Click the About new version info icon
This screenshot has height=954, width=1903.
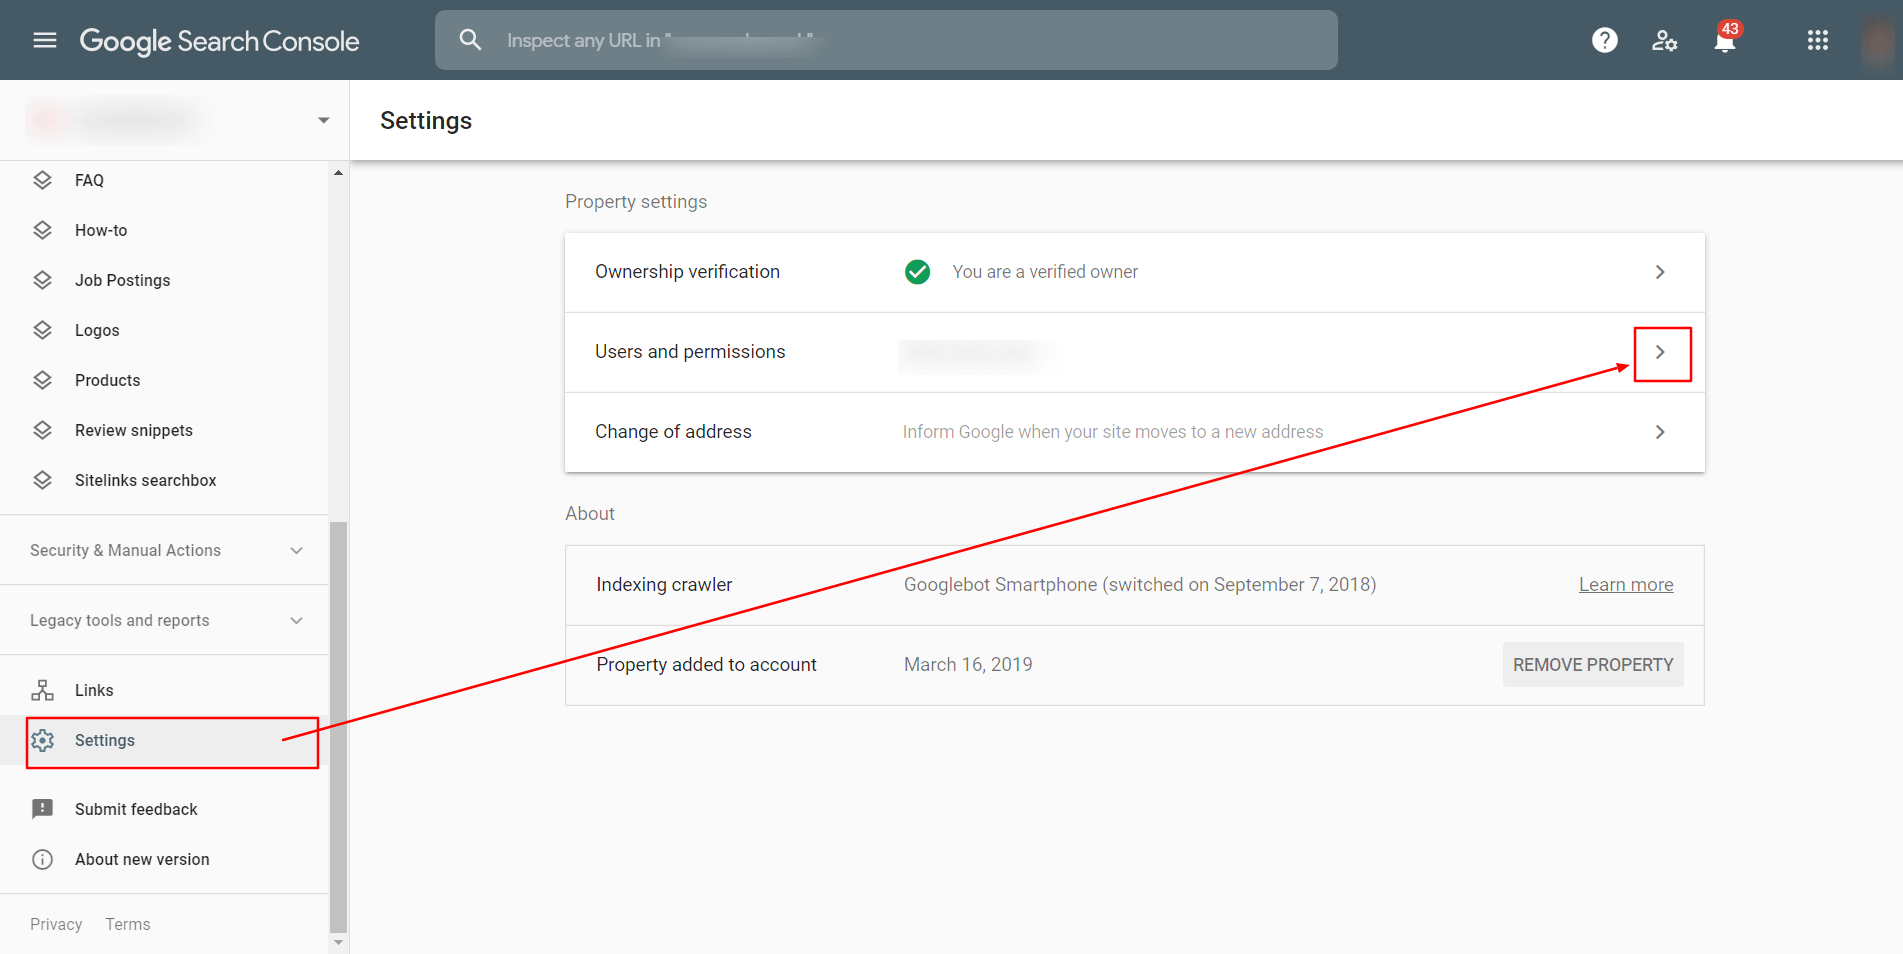click(x=42, y=858)
